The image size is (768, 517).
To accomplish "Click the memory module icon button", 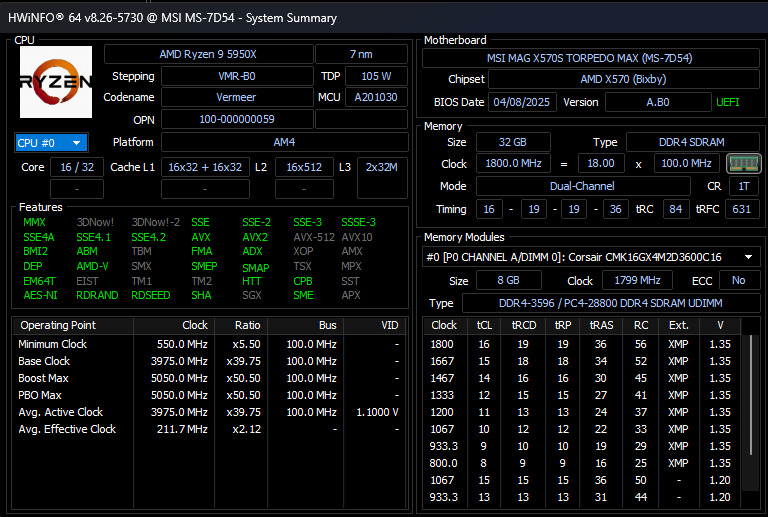I will [744, 164].
